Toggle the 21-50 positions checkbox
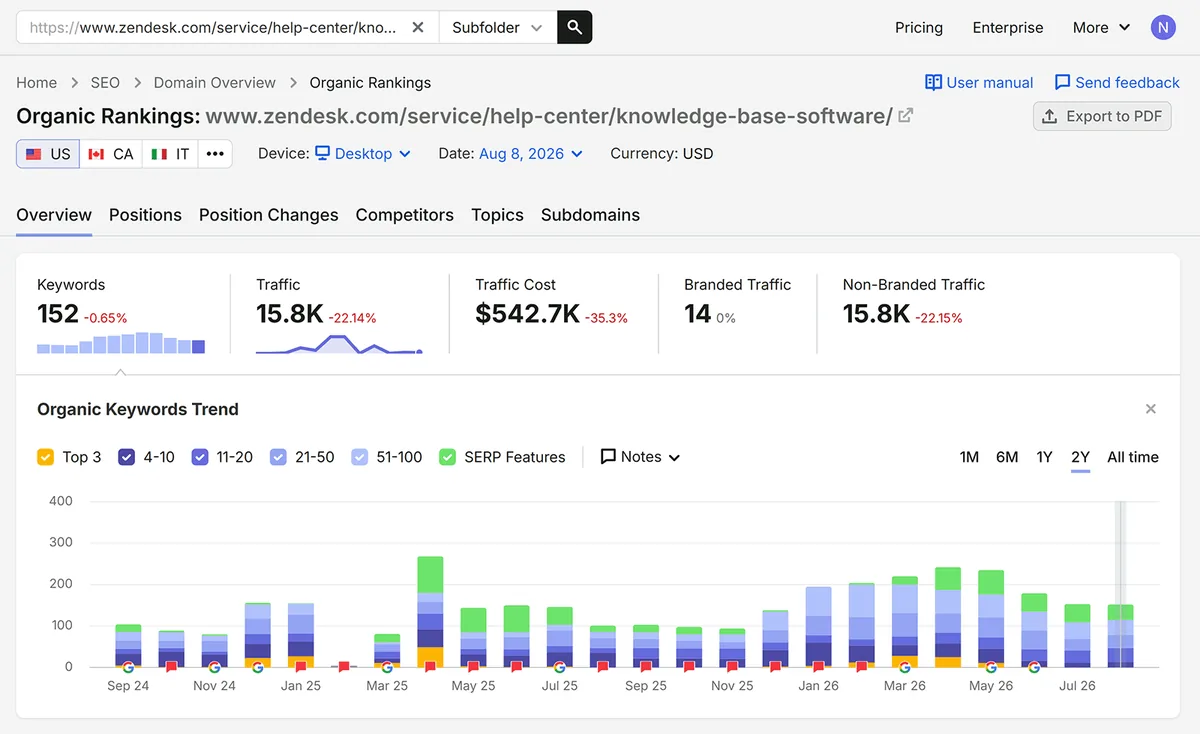Viewport: 1200px width, 734px height. (279, 457)
